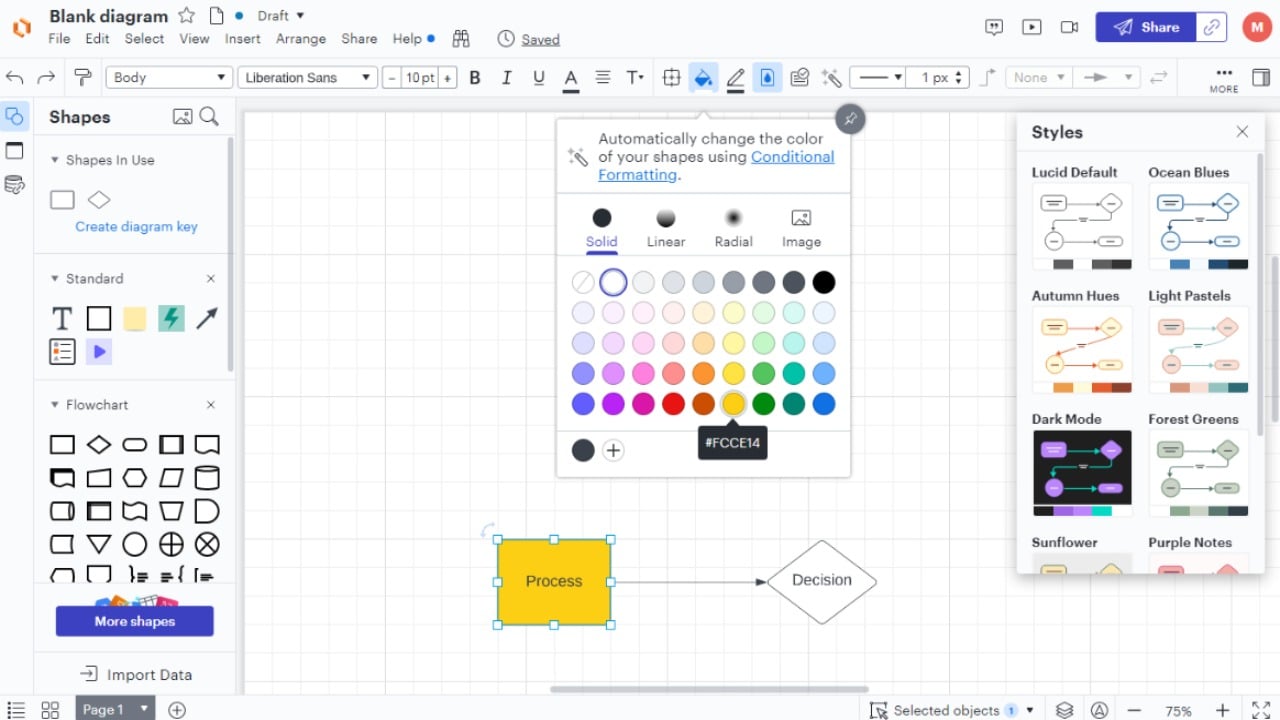Click the MORE toolbar options button
Screen dimensions: 1280x720
[x=1224, y=80]
